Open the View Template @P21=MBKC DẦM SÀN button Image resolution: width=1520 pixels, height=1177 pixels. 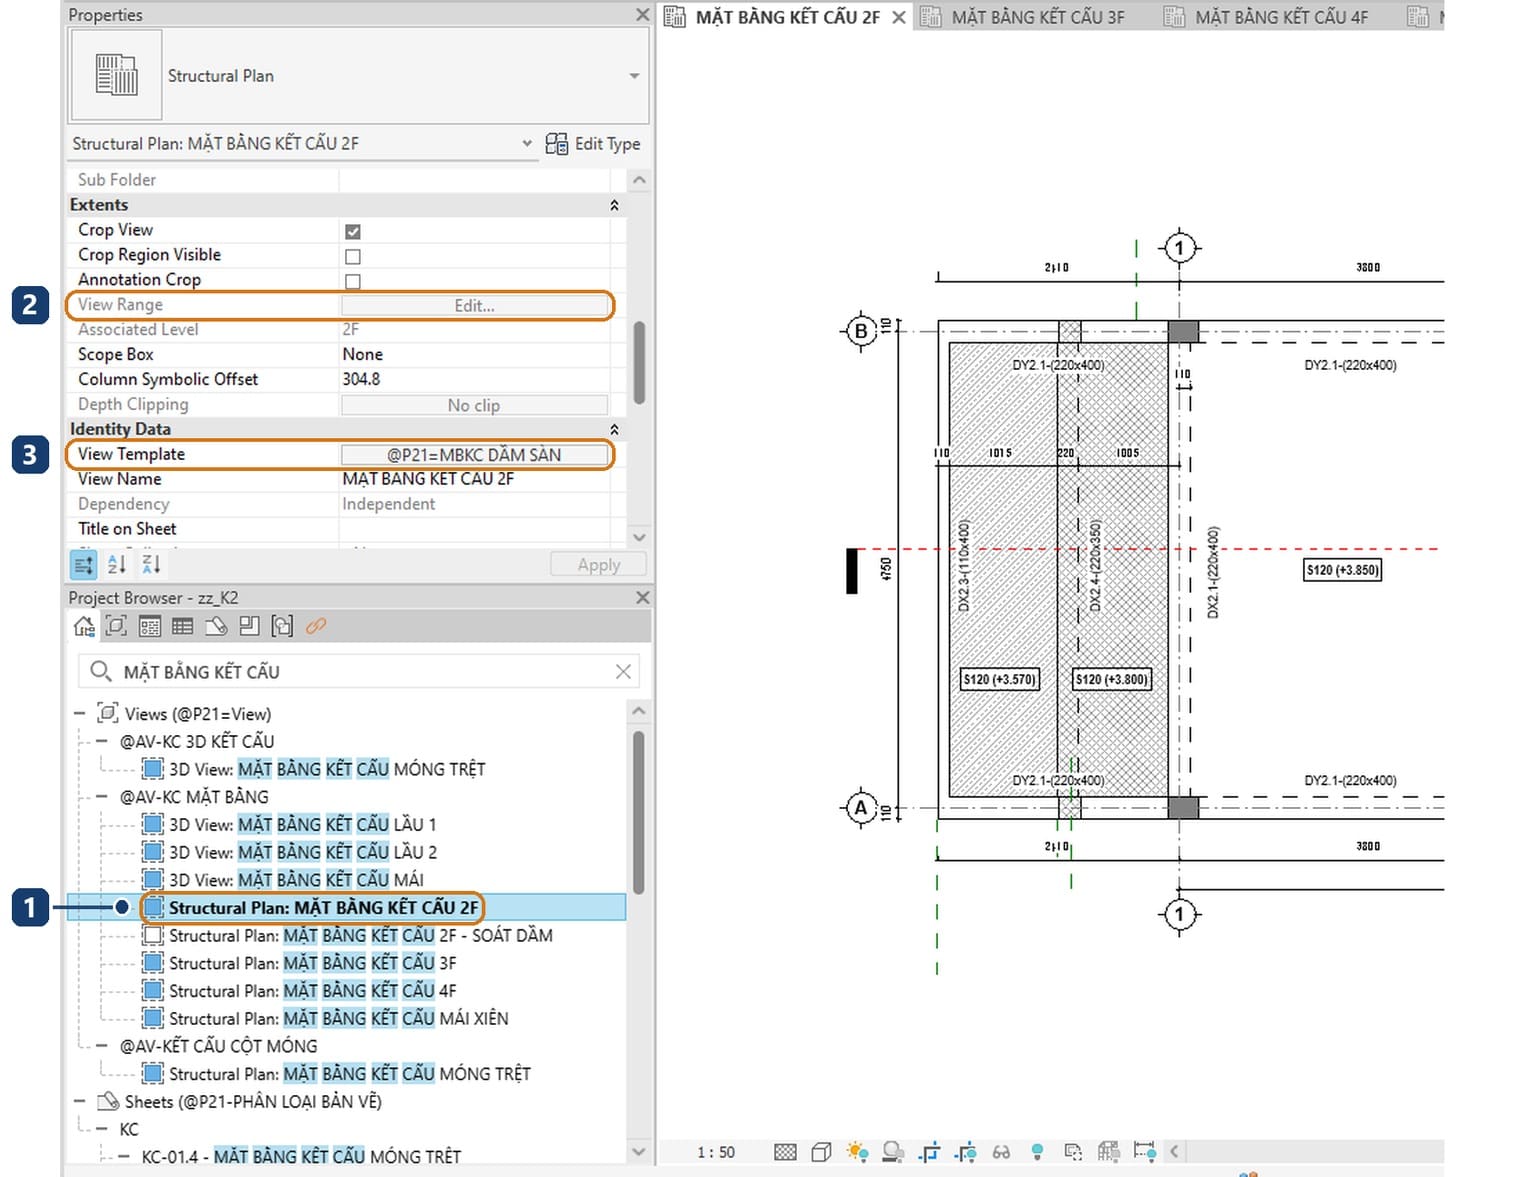point(474,454)
